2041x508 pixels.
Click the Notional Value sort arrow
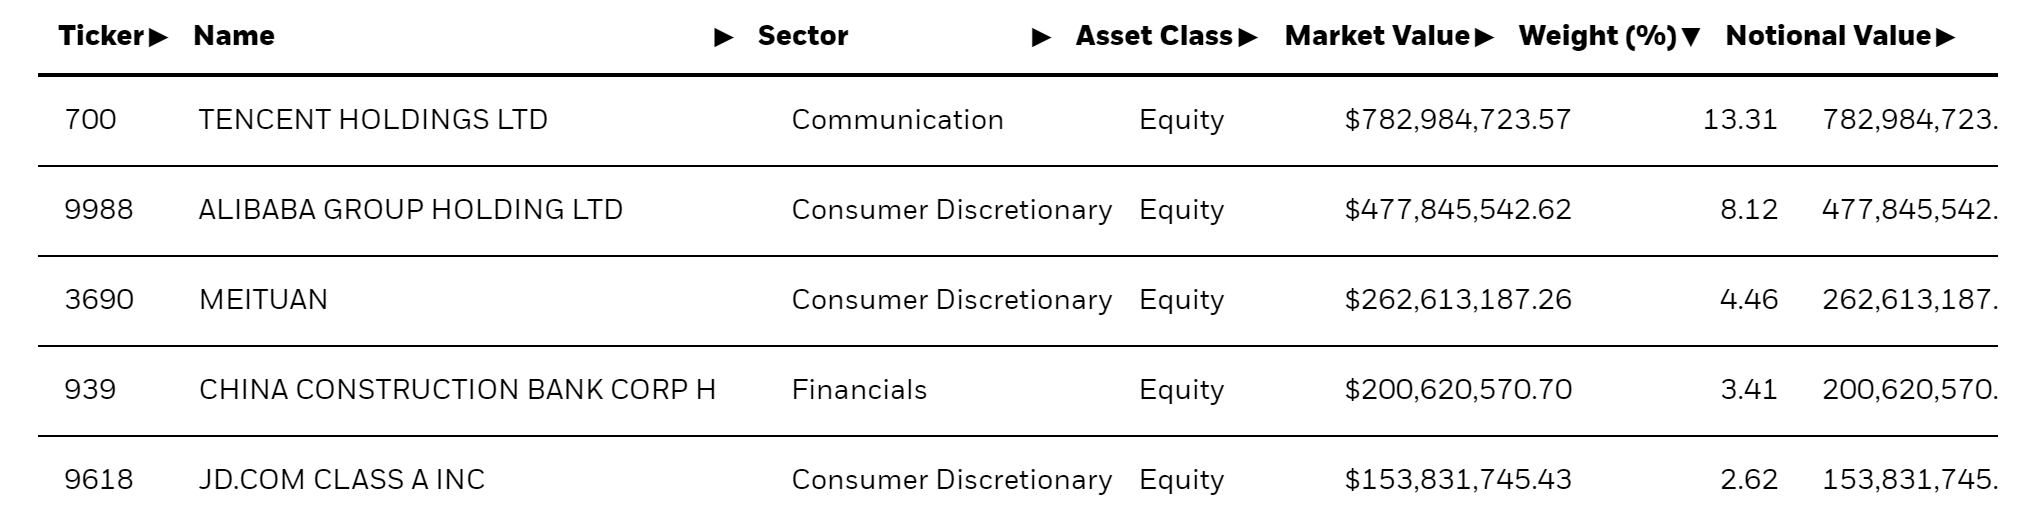coord(1944,38)
